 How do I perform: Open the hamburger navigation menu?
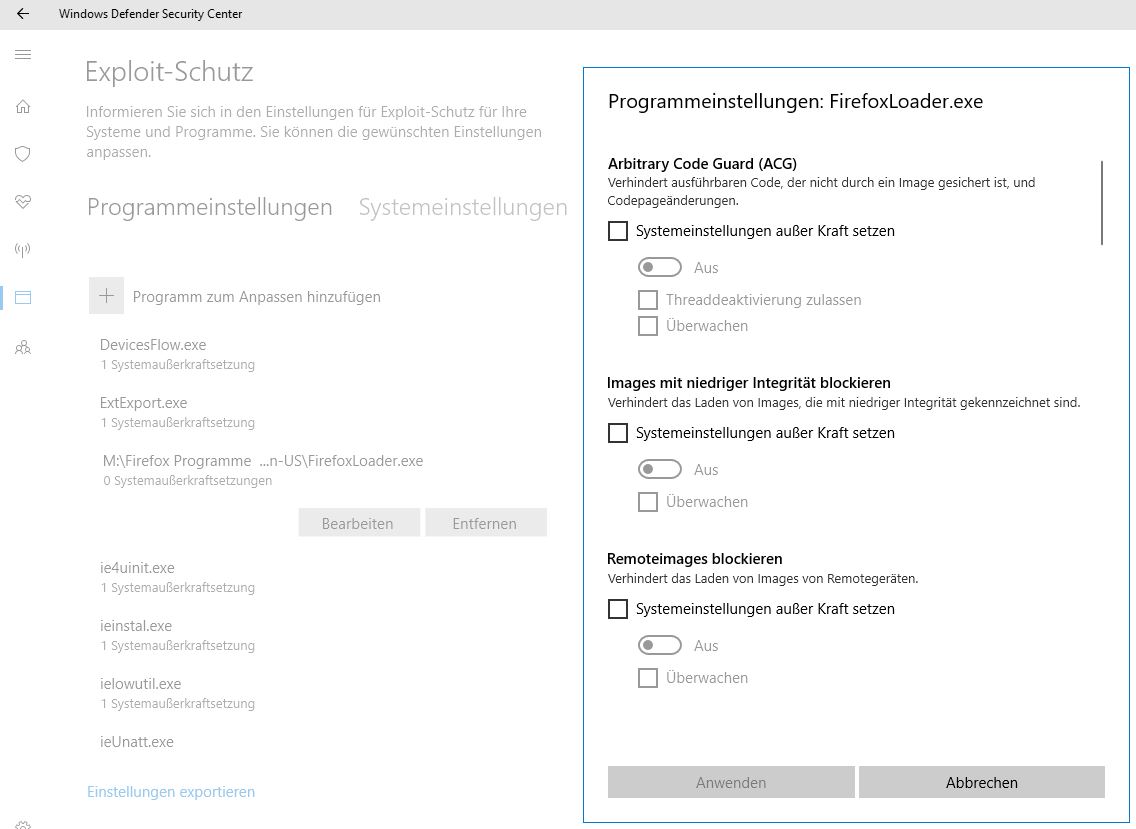coord(23,54)
